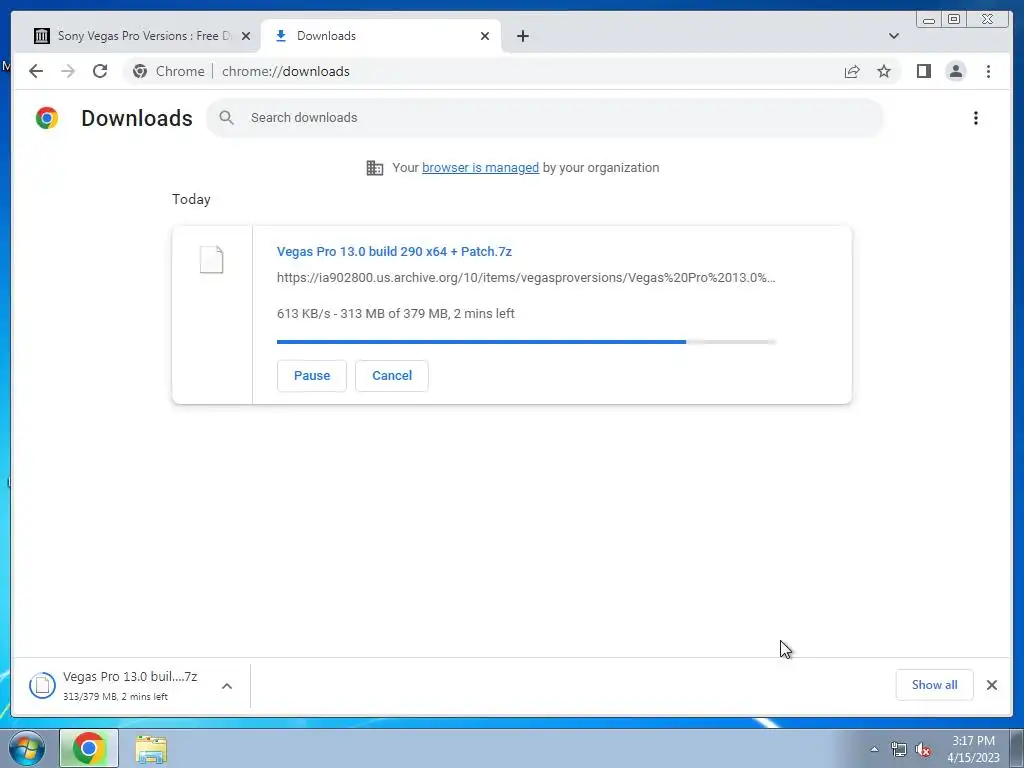Click the taskbar clock showing 3:17 PM

coord(973,749)
